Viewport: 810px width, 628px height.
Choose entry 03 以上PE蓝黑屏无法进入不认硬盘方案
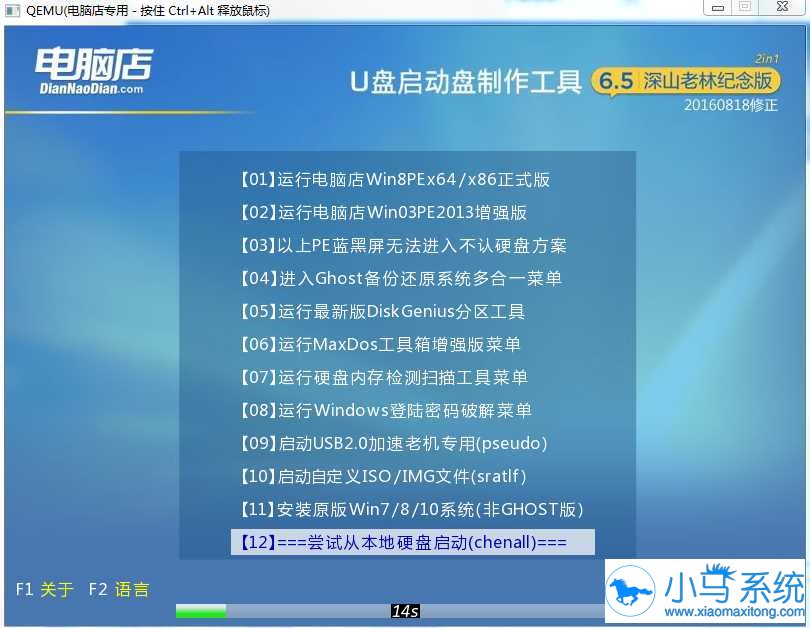[403, 246]
